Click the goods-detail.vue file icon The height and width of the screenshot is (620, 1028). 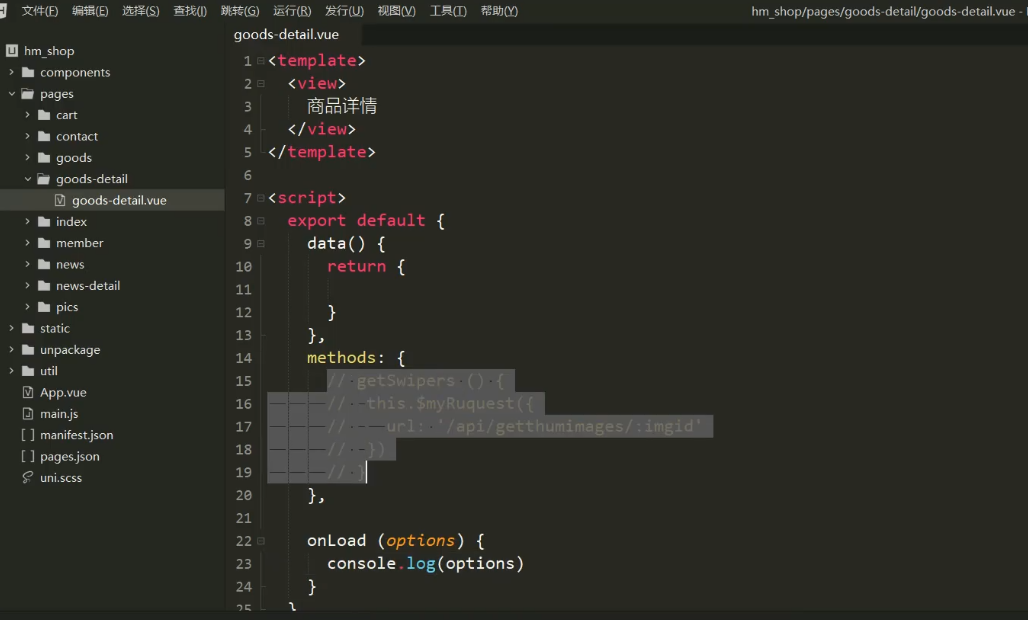click(x=60, y=200)
